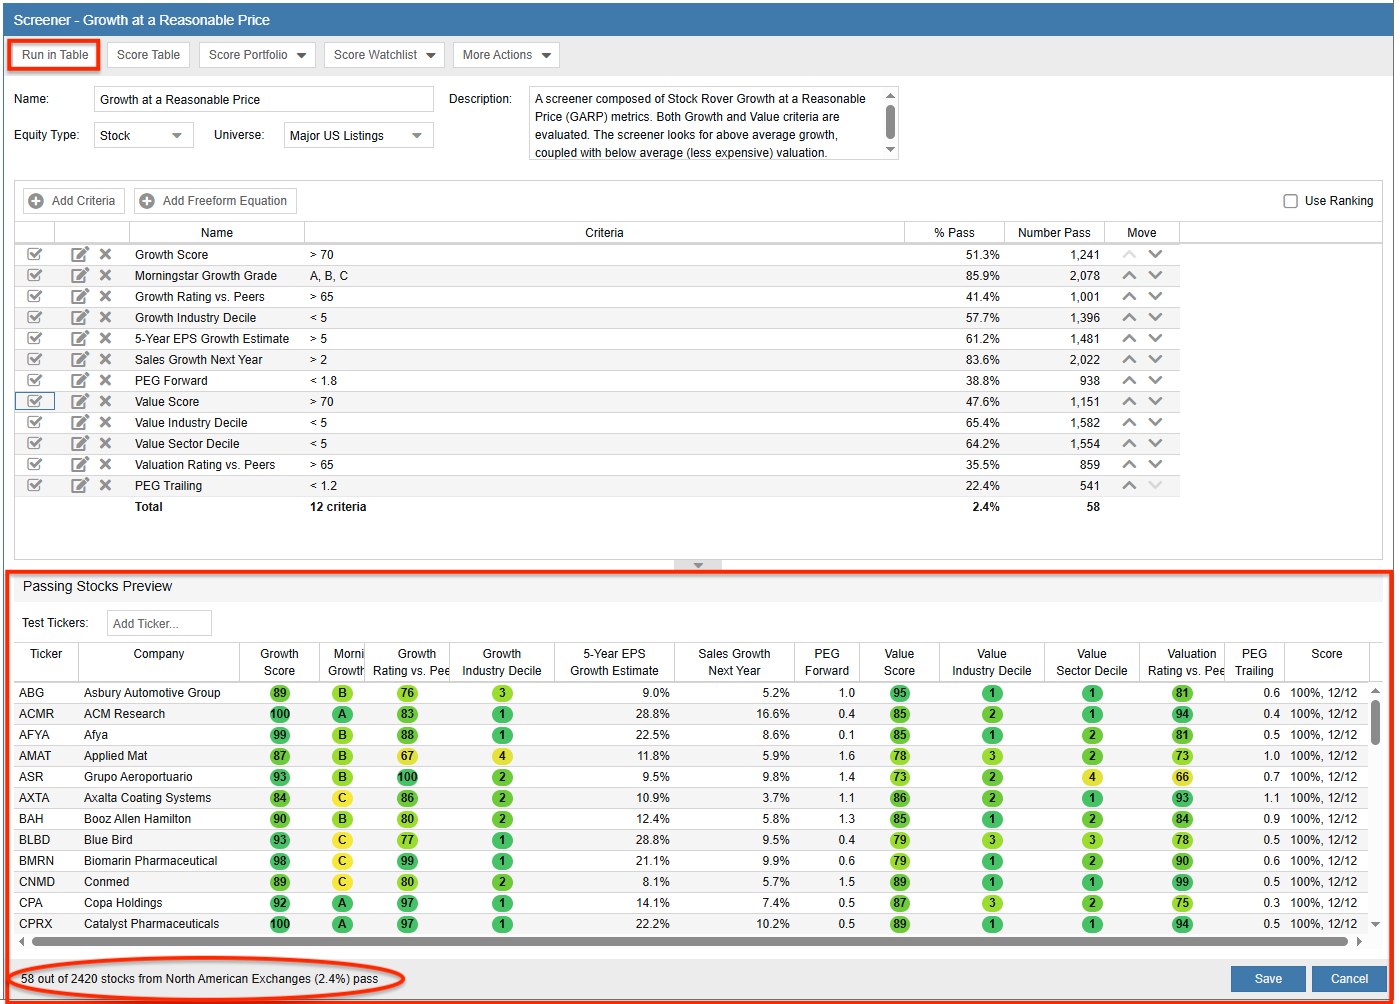Image resolution: width=1400 pixels, height=1004 pixels.
Task: Uncheck the Growth Score criterion checkbox
Action: 35,254
